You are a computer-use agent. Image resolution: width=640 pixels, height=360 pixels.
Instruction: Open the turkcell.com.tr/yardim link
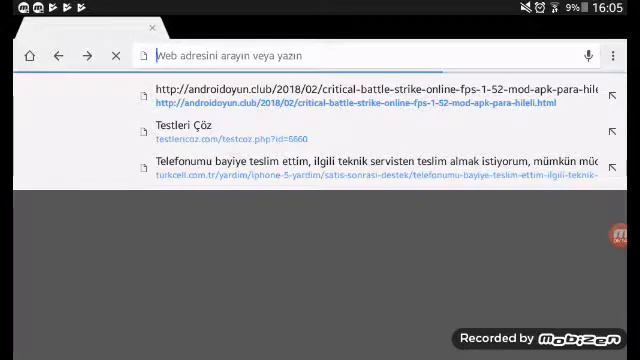(376, 175)
